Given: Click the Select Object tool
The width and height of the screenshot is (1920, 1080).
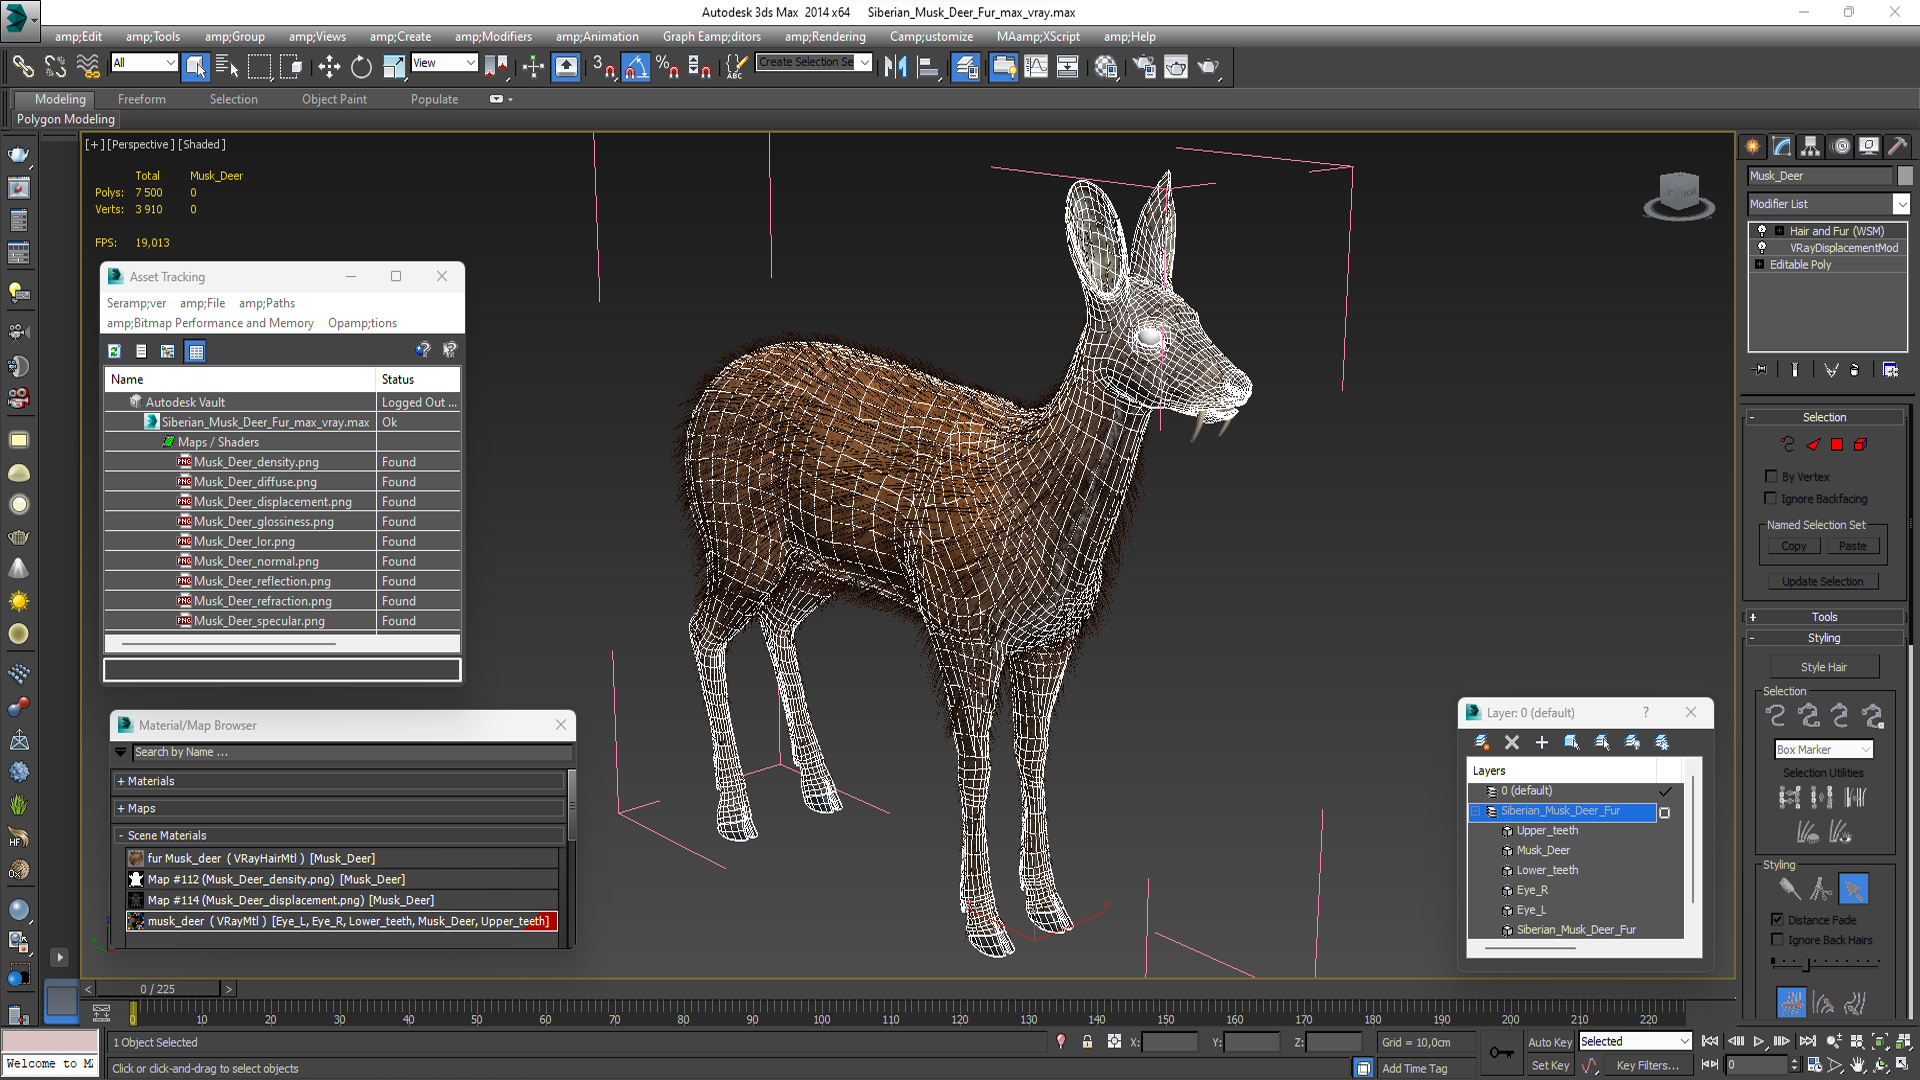Looking at the screenshot, I should (x=195, y=67).
